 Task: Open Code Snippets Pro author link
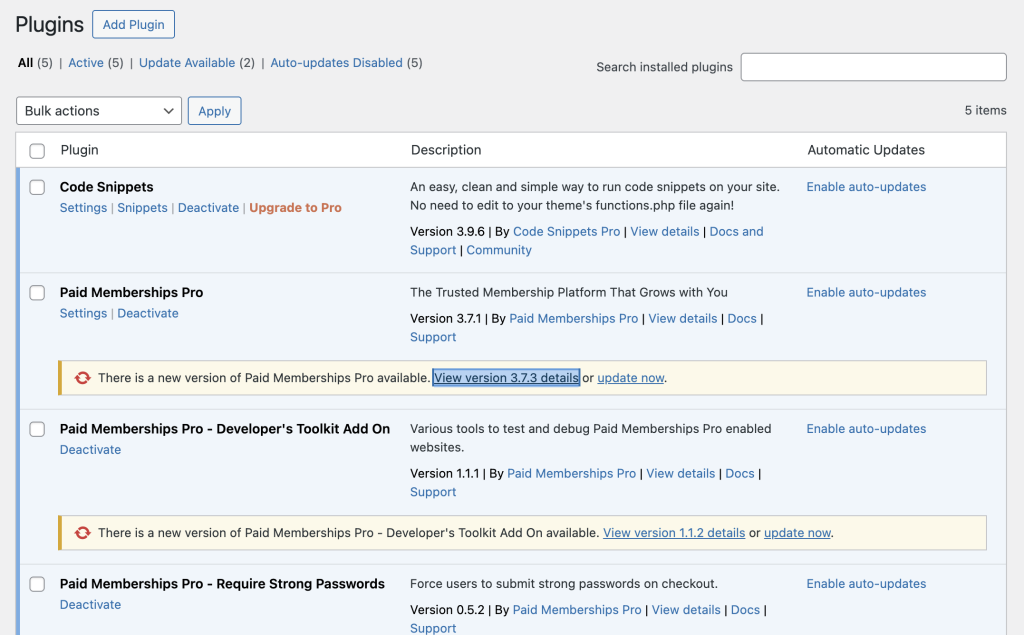566,231
